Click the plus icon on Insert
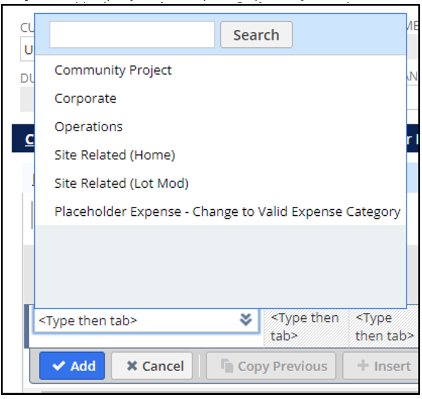 [x=363, y=366]
